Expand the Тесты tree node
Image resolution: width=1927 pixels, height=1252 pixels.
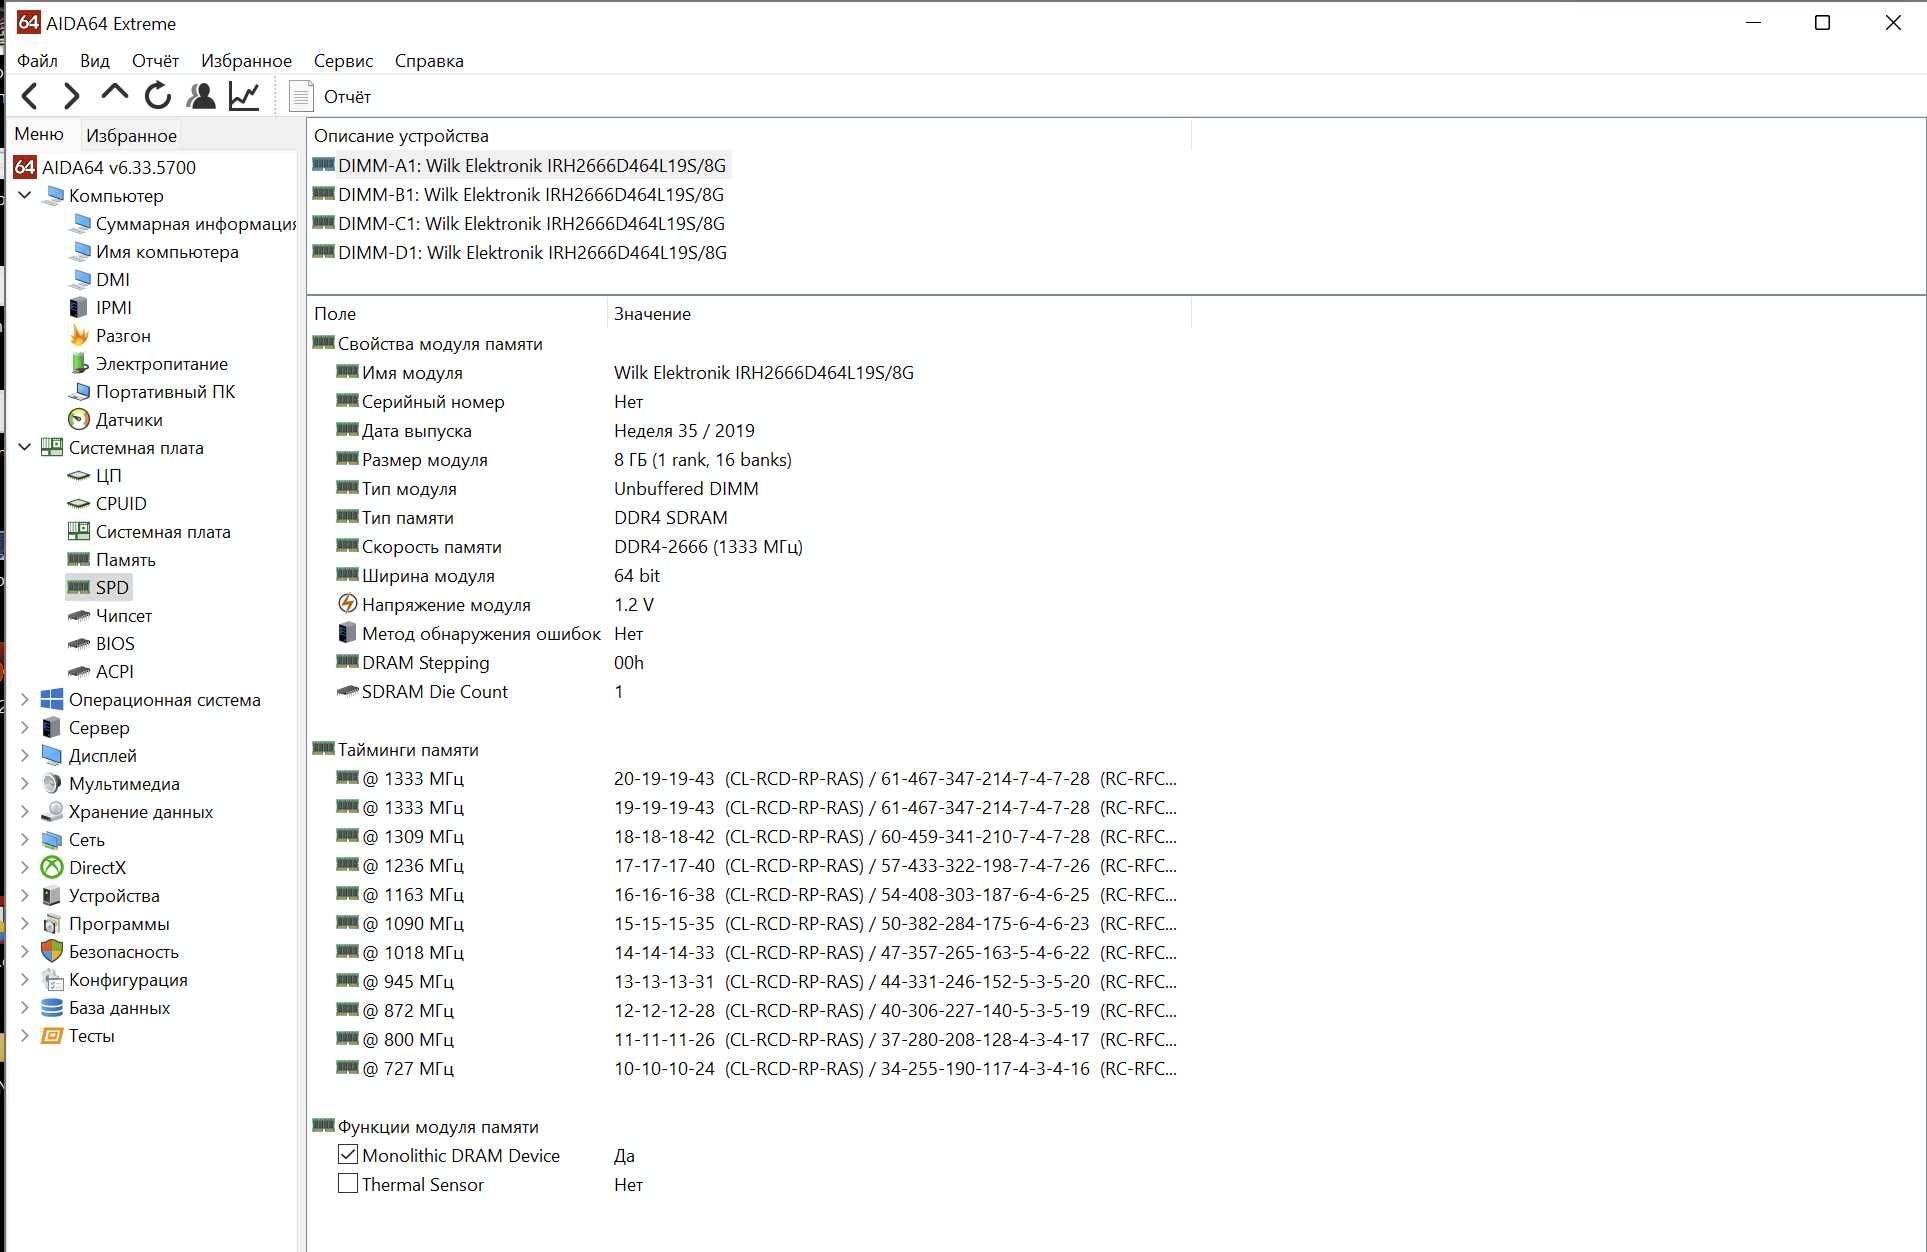[x=25, y=1035]
